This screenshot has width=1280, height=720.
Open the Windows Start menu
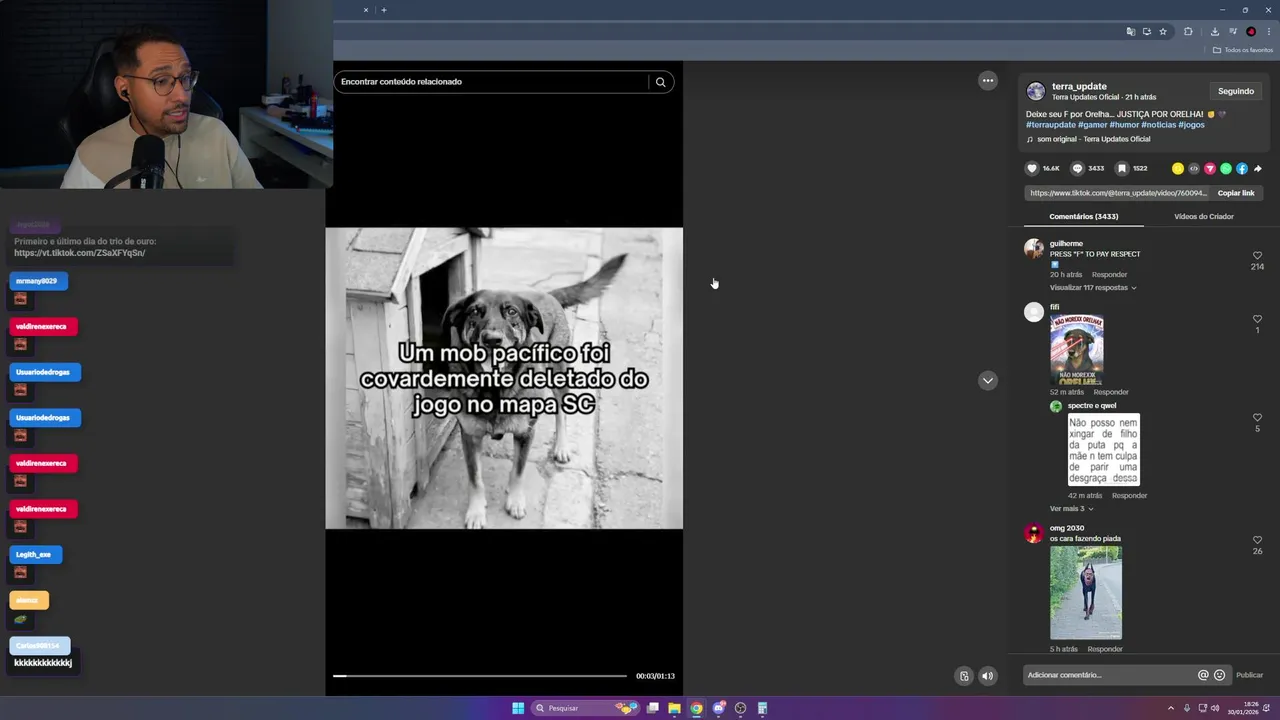(x=518, y=708)
